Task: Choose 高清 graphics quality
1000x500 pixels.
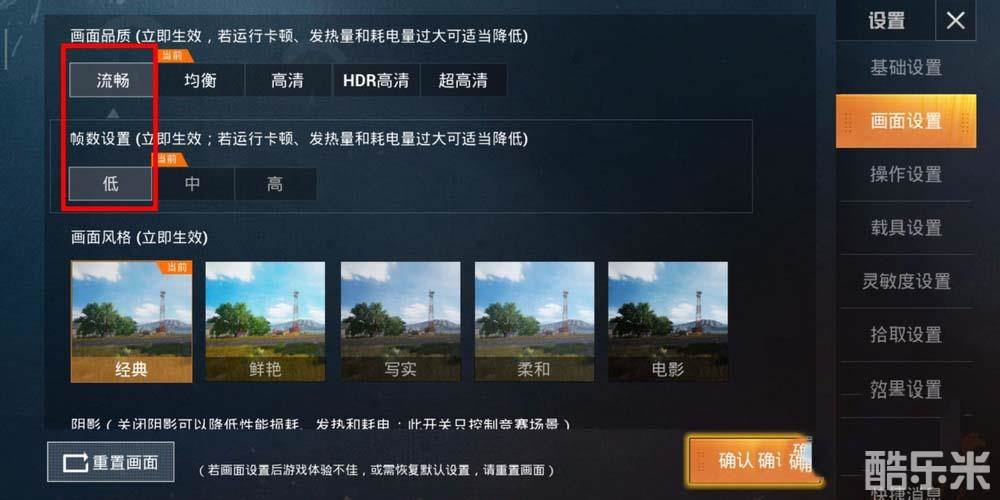Action: click(287, 80)
